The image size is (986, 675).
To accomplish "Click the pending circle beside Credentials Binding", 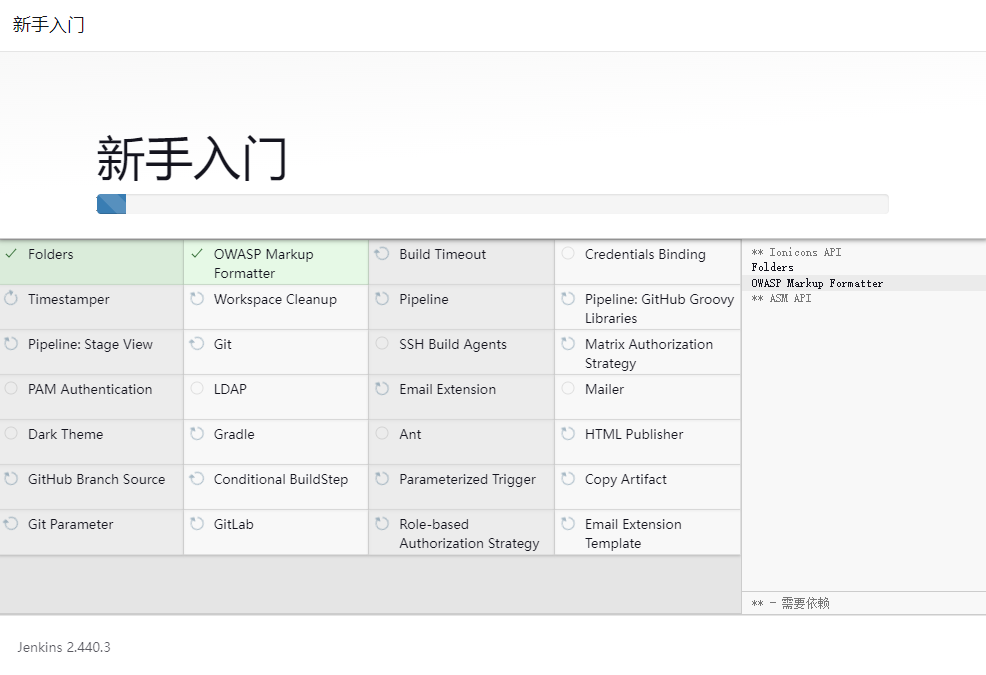I will (568, 254).
